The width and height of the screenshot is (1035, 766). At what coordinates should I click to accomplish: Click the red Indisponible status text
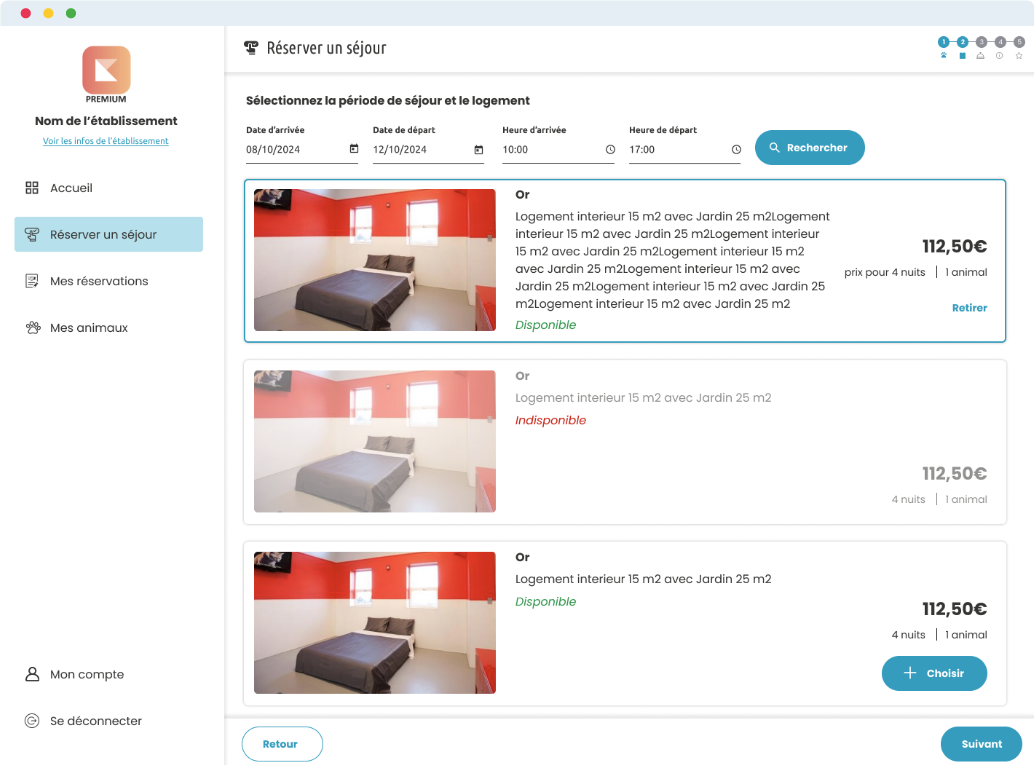(551, 420)
